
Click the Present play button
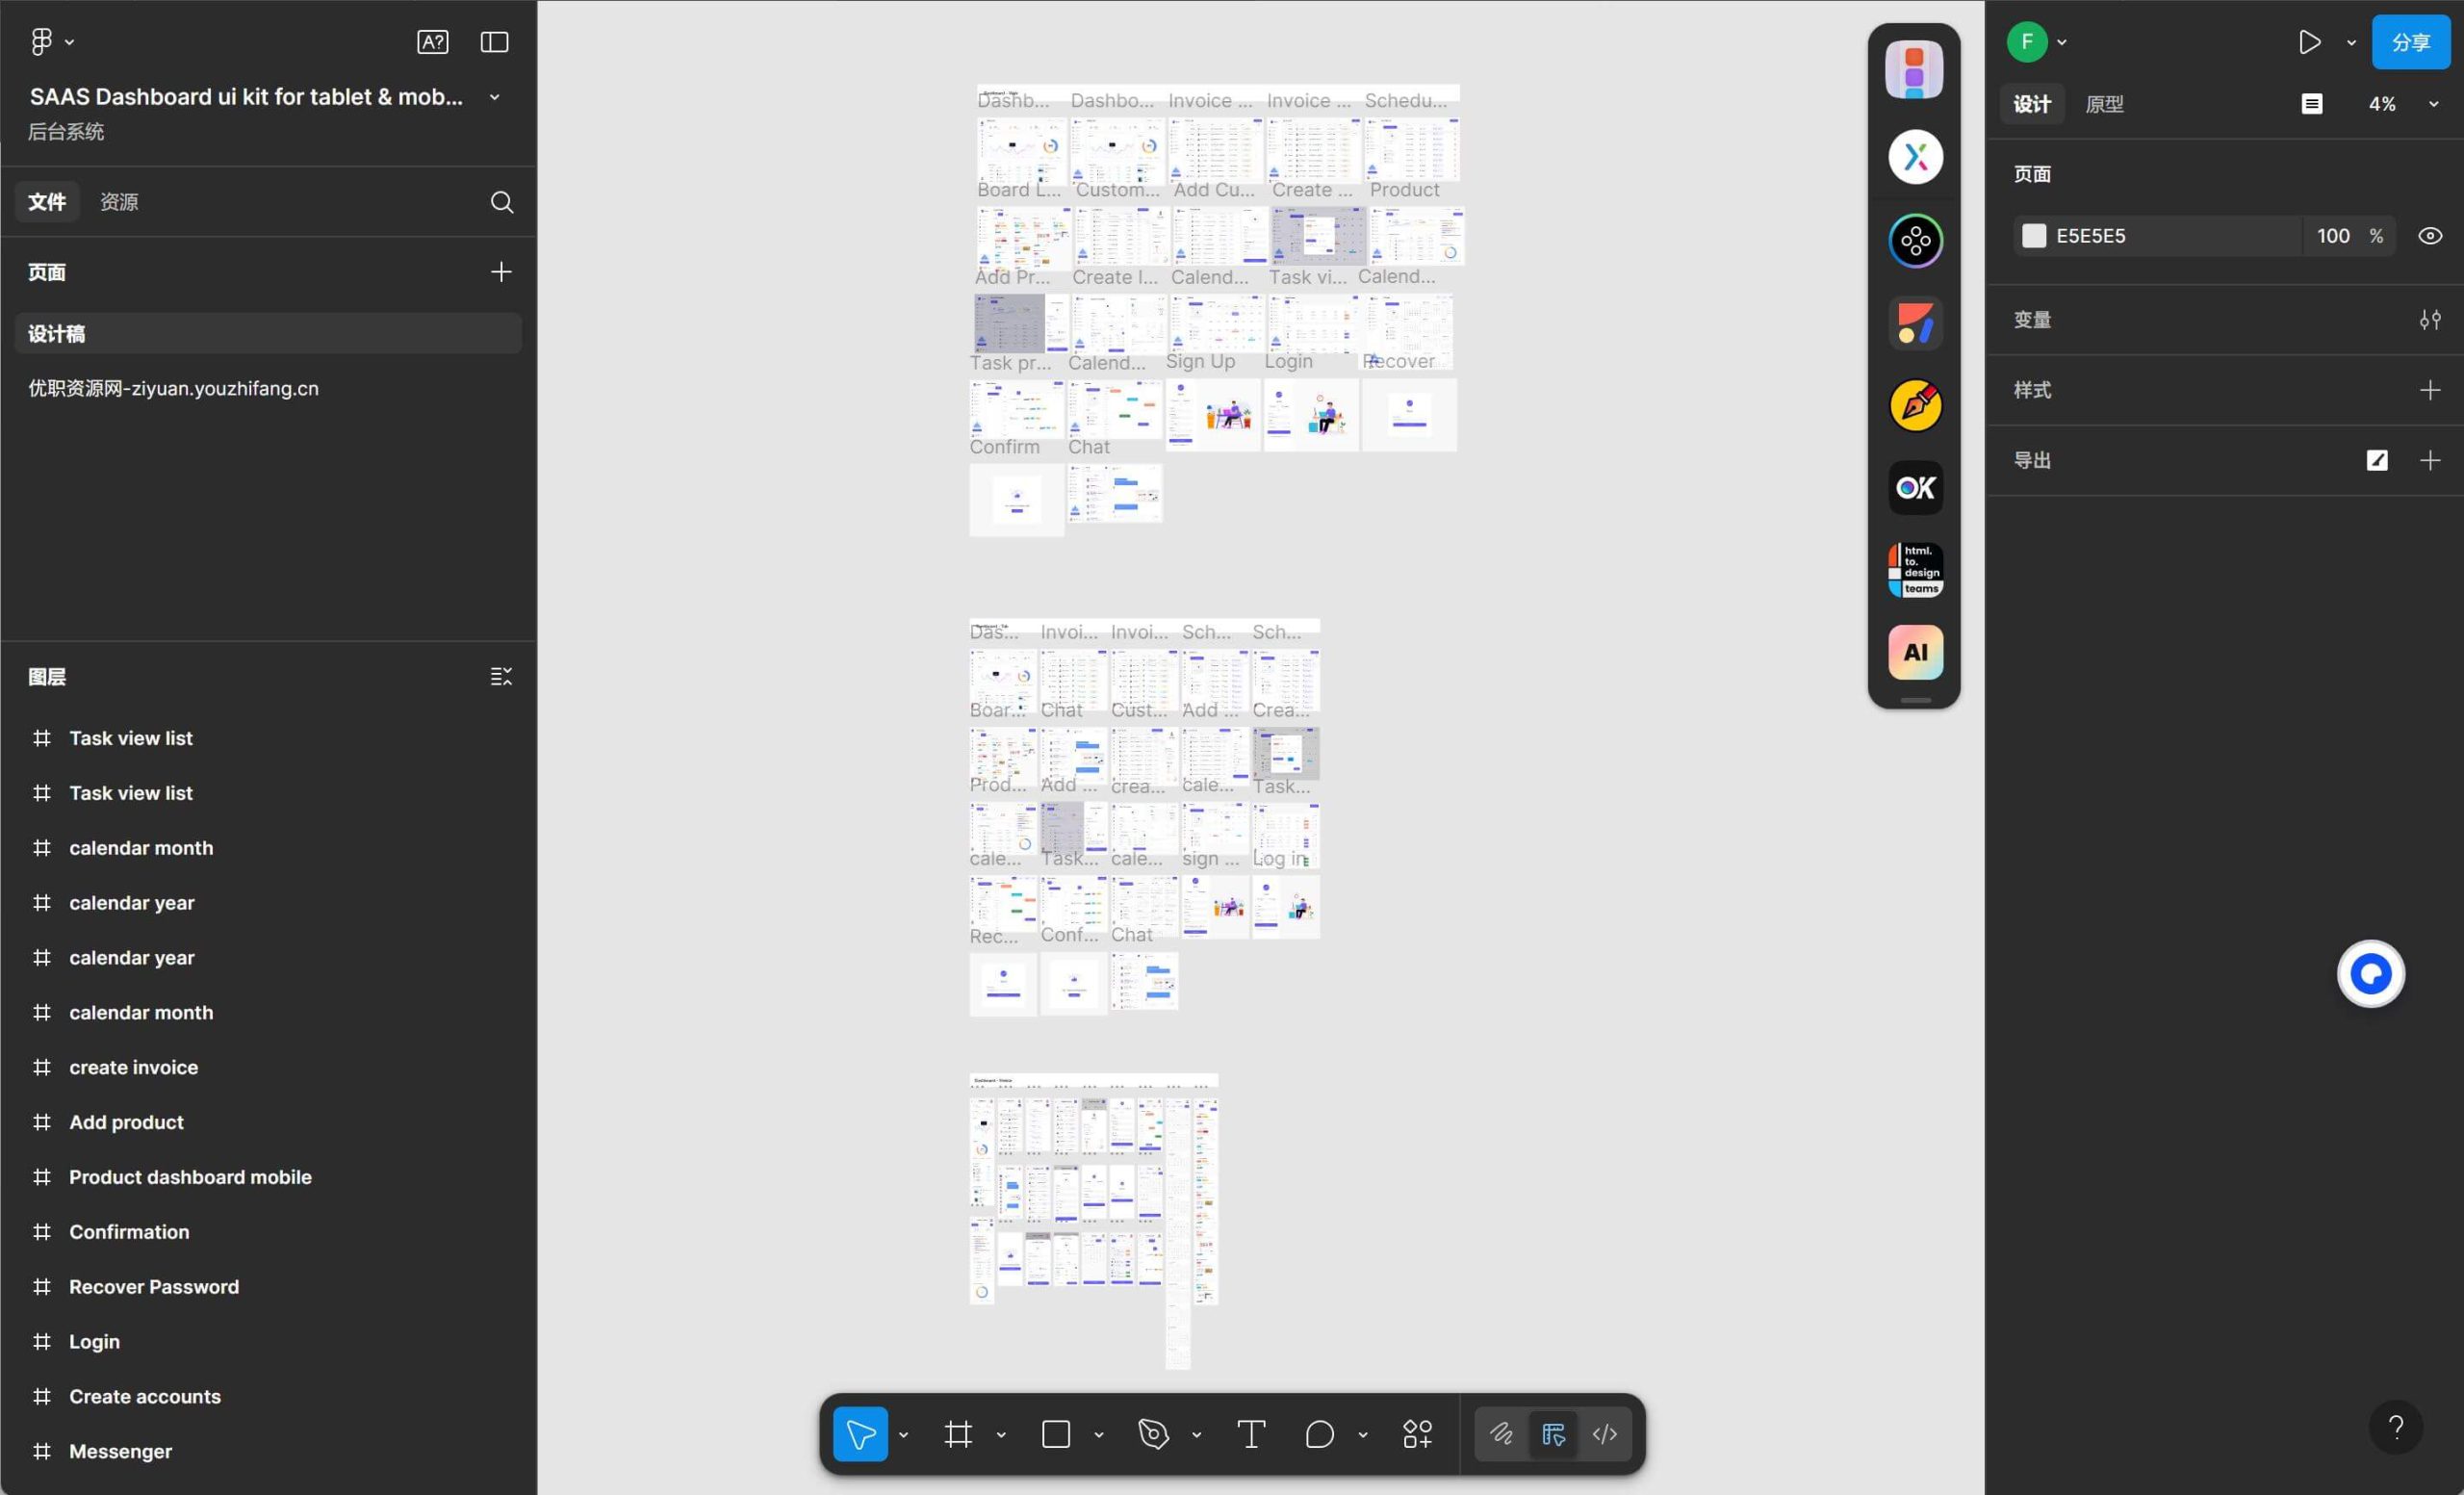coord(2309,42)
